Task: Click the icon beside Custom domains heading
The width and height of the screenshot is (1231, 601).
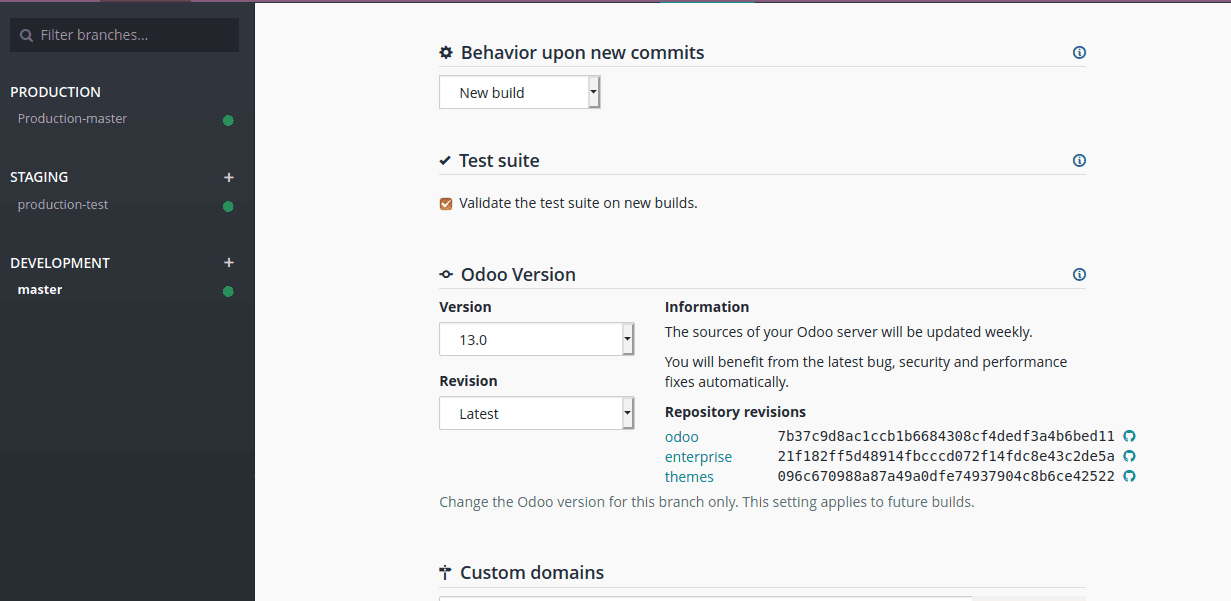Action: (x=445, y=573)
